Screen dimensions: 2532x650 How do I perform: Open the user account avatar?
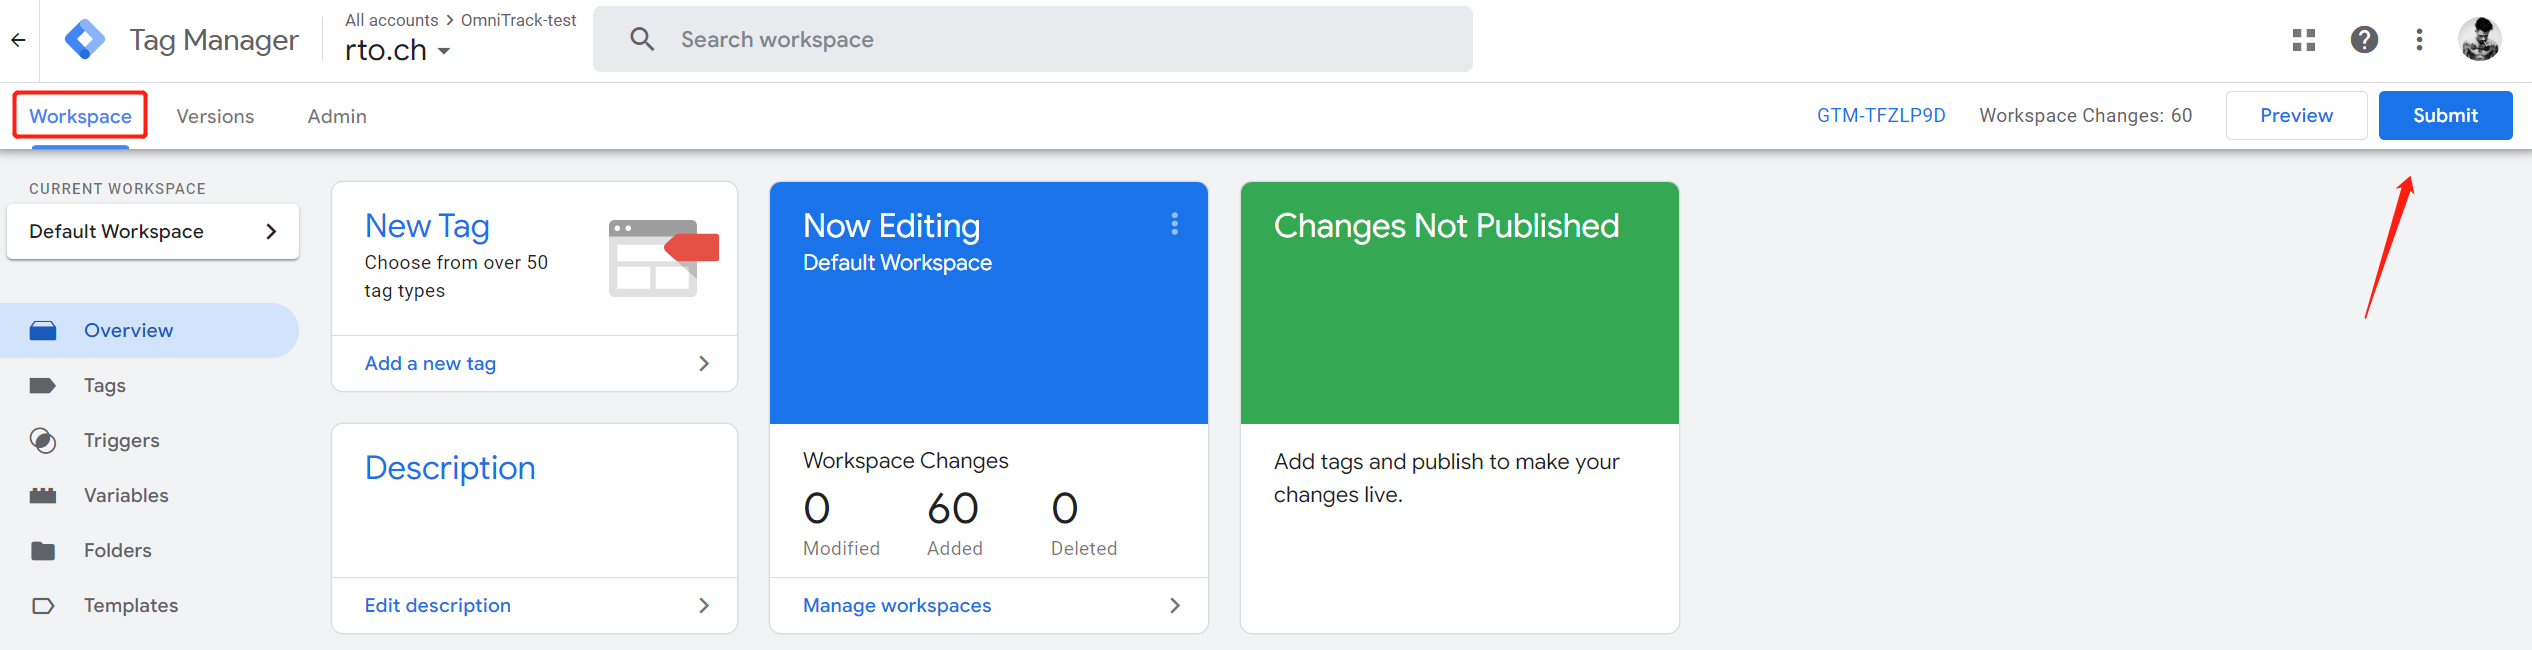point(2480,40)
